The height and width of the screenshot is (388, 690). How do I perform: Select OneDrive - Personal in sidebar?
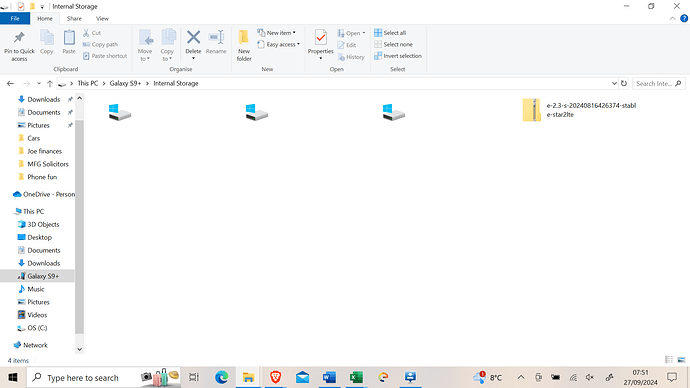pyautogui.click(x=44, y=194)
